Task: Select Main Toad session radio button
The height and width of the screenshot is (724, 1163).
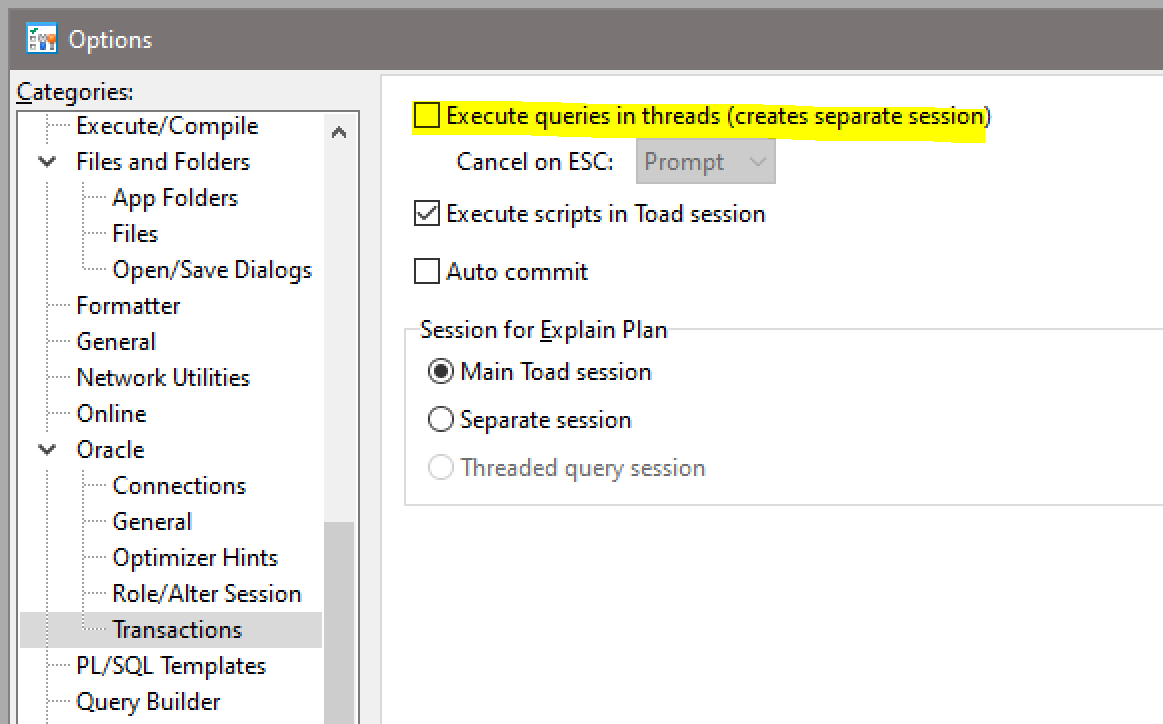Action: [x=440, y=372]
